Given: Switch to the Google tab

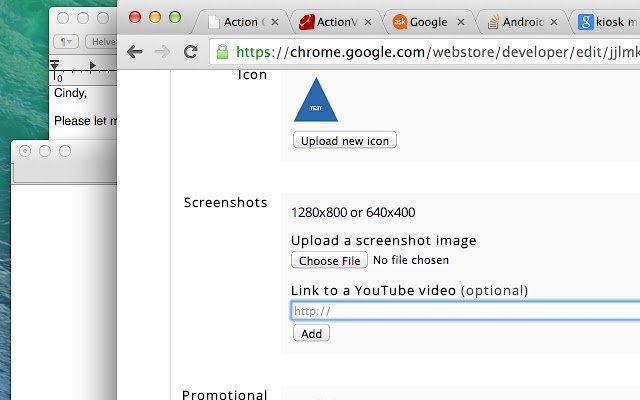Looking at the screenshot, I should point(429,22).
